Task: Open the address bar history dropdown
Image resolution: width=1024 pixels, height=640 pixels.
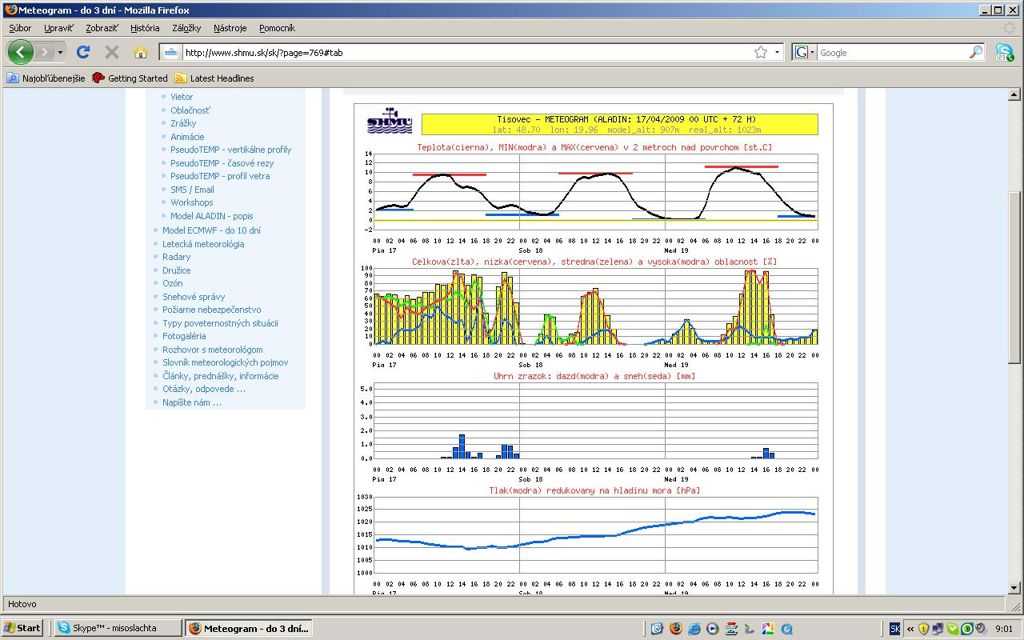Action: [777, 52]
